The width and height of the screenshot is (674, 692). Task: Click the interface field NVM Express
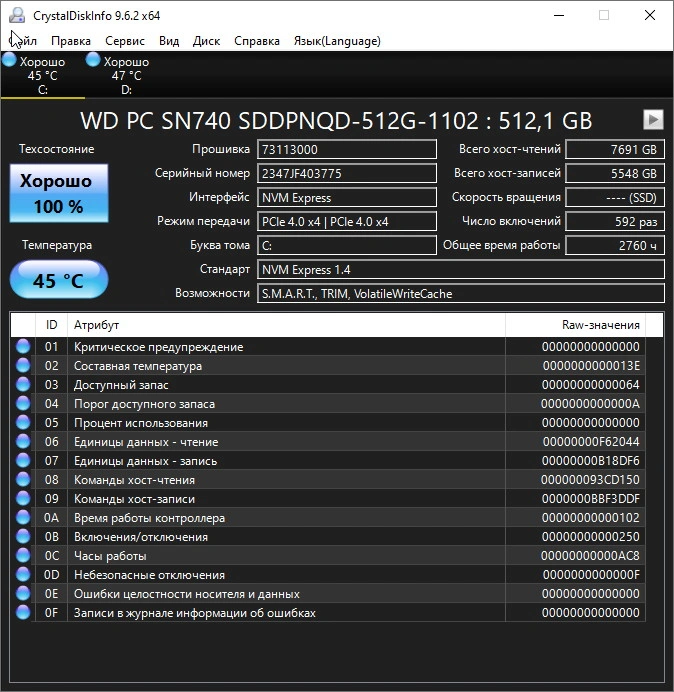click(347, 197)
